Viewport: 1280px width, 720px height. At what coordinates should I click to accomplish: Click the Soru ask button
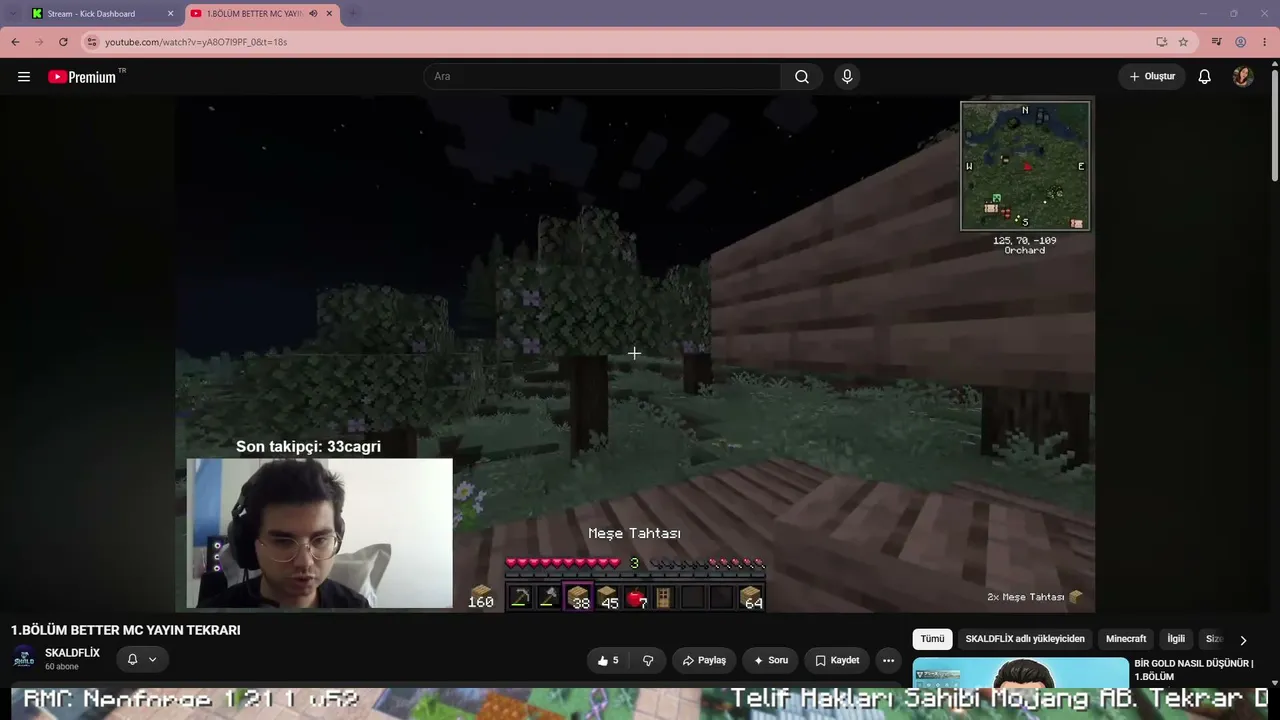point(771,660)
